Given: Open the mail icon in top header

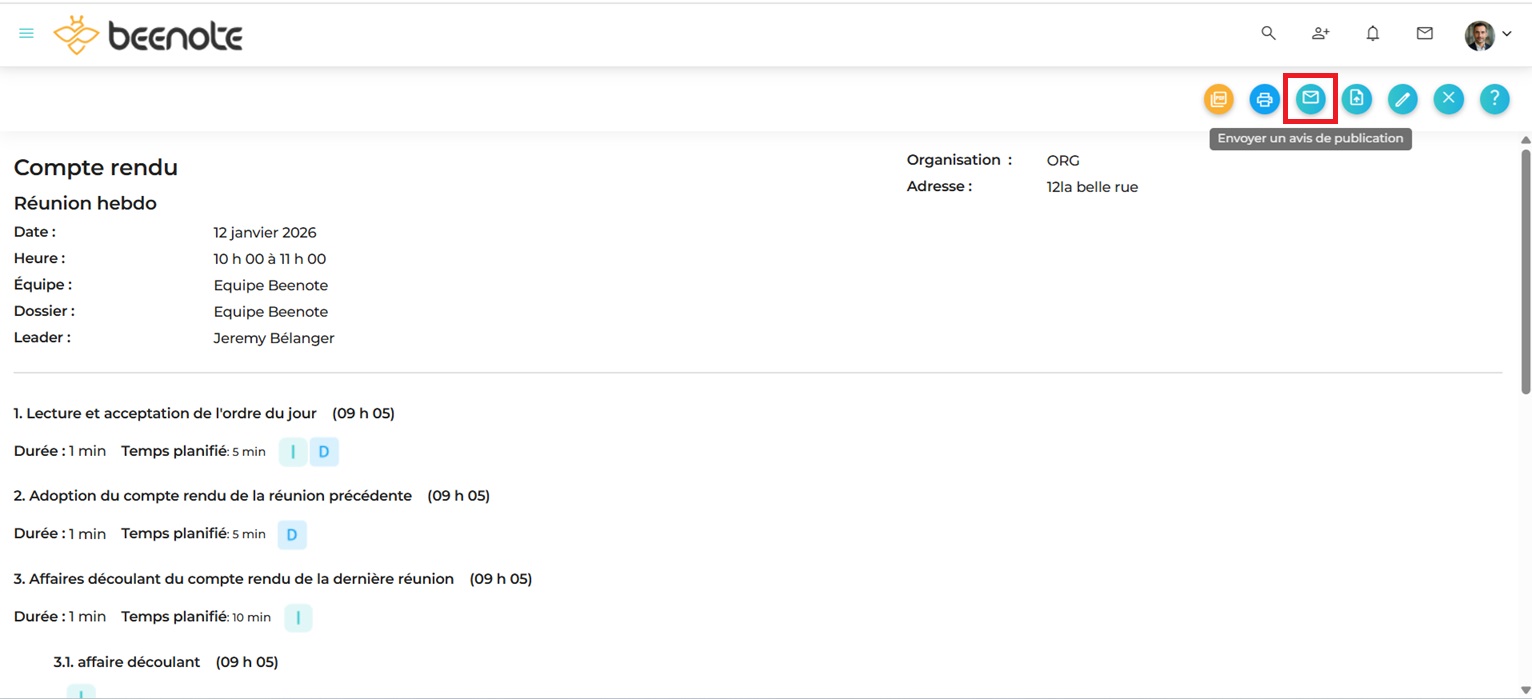Looking at the screenshot, I should [1425, 34].
